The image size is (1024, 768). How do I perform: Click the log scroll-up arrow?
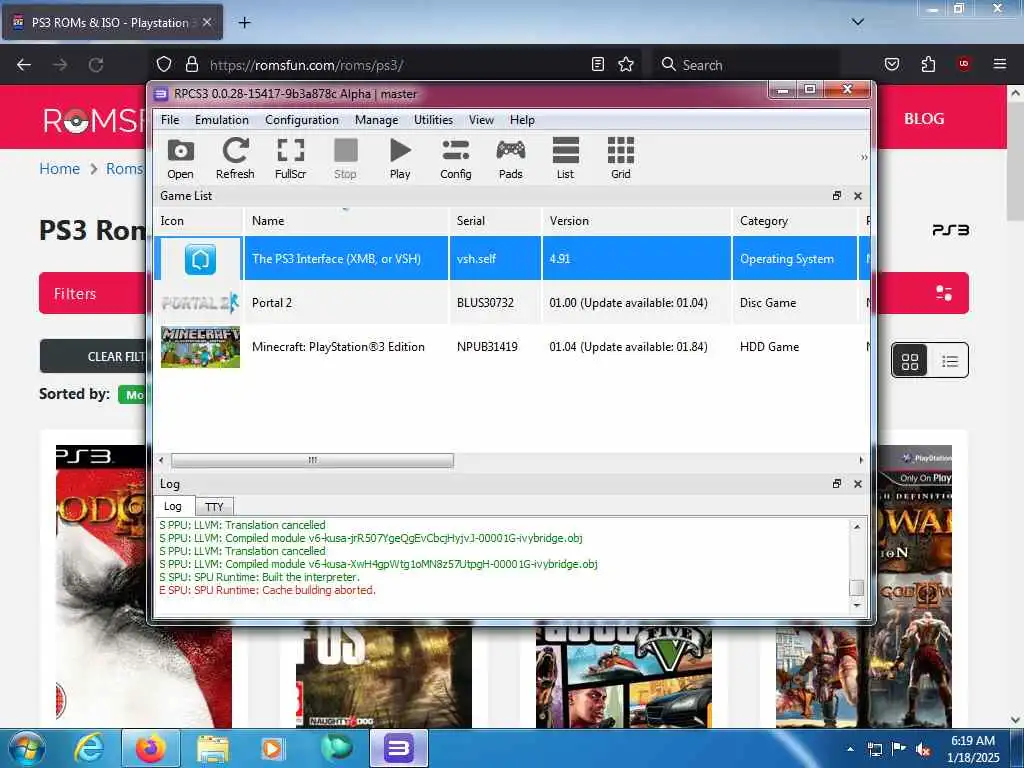pyautogui.click(x=857, y=526)
